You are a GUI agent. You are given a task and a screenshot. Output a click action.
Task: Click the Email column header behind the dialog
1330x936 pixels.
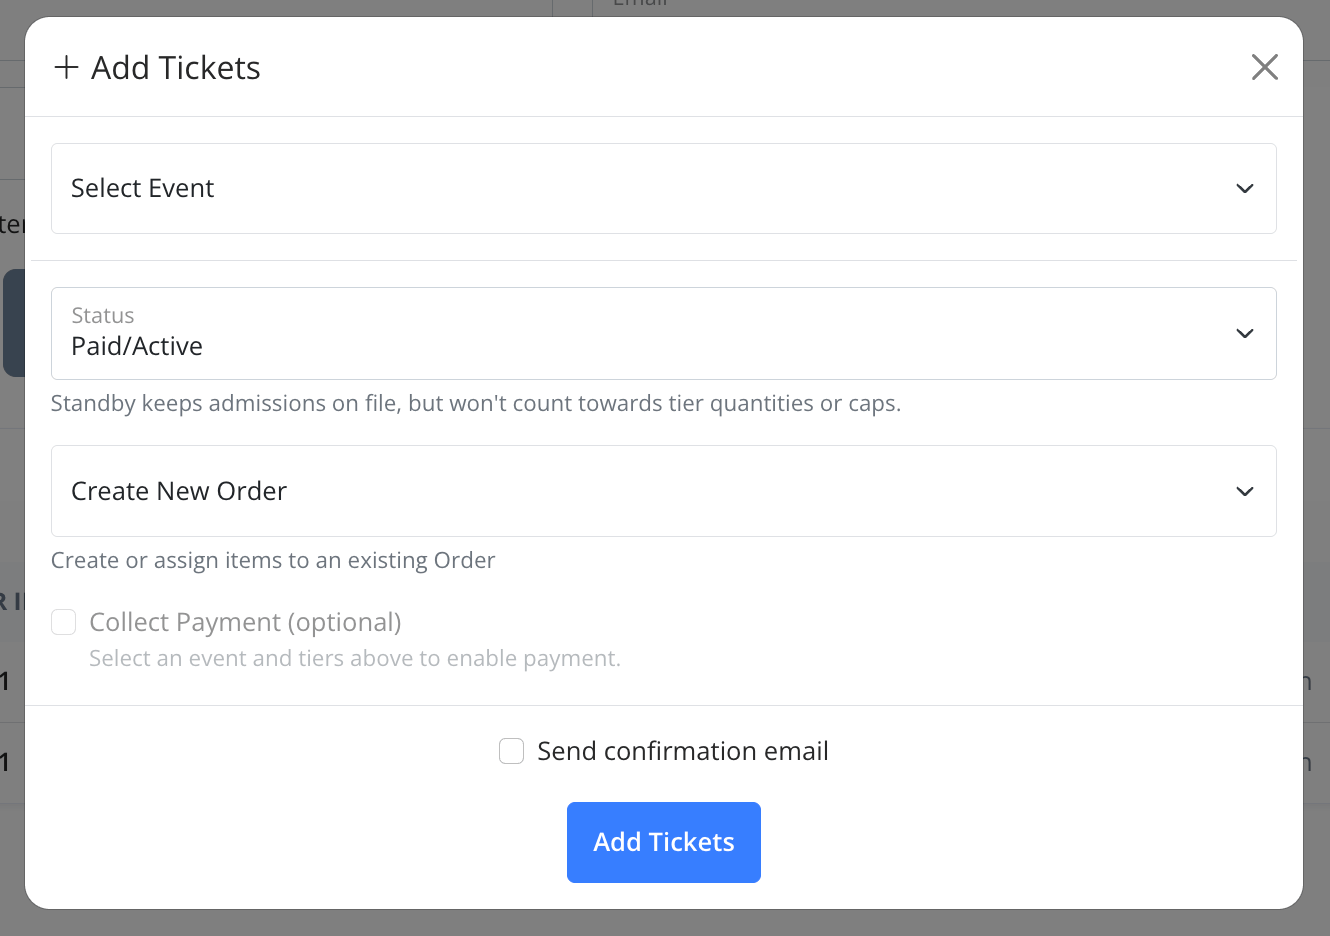point(640,4)
